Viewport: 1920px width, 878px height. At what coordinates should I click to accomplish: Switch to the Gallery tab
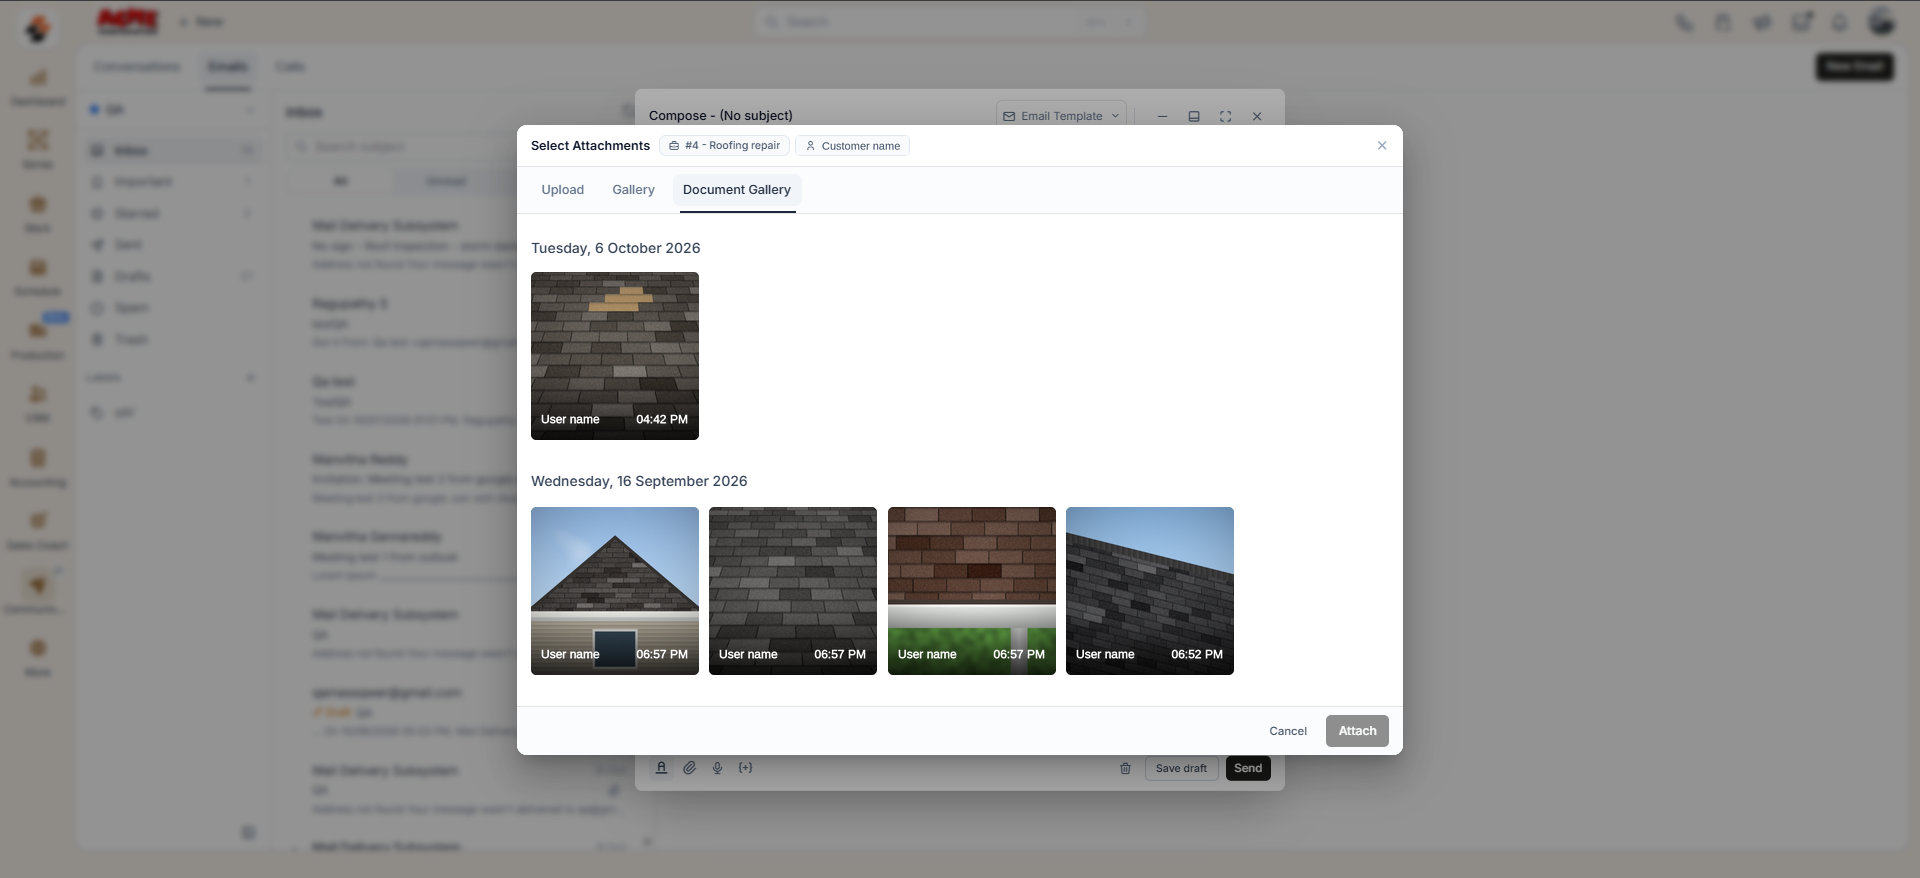coord(633,190)
